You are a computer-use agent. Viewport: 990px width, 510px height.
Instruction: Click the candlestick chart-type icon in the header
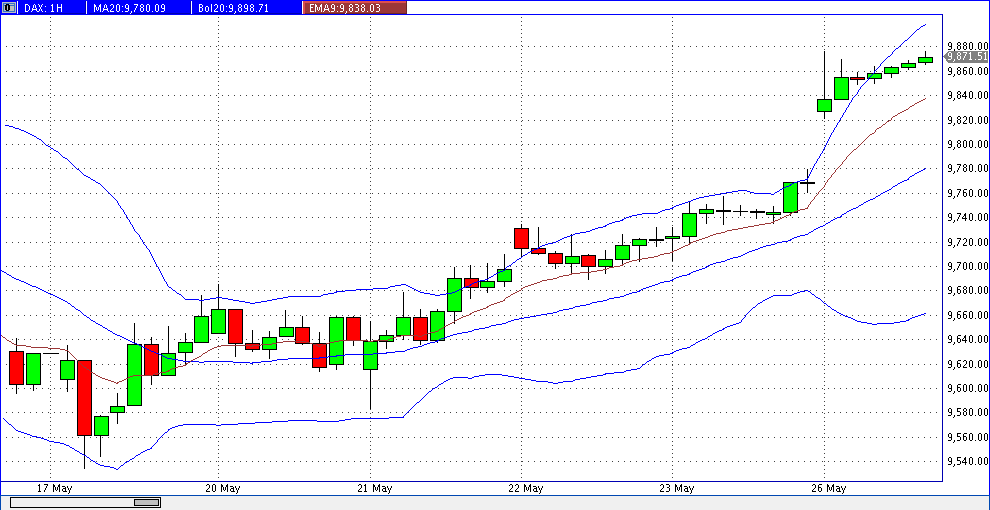click(9, 8)
